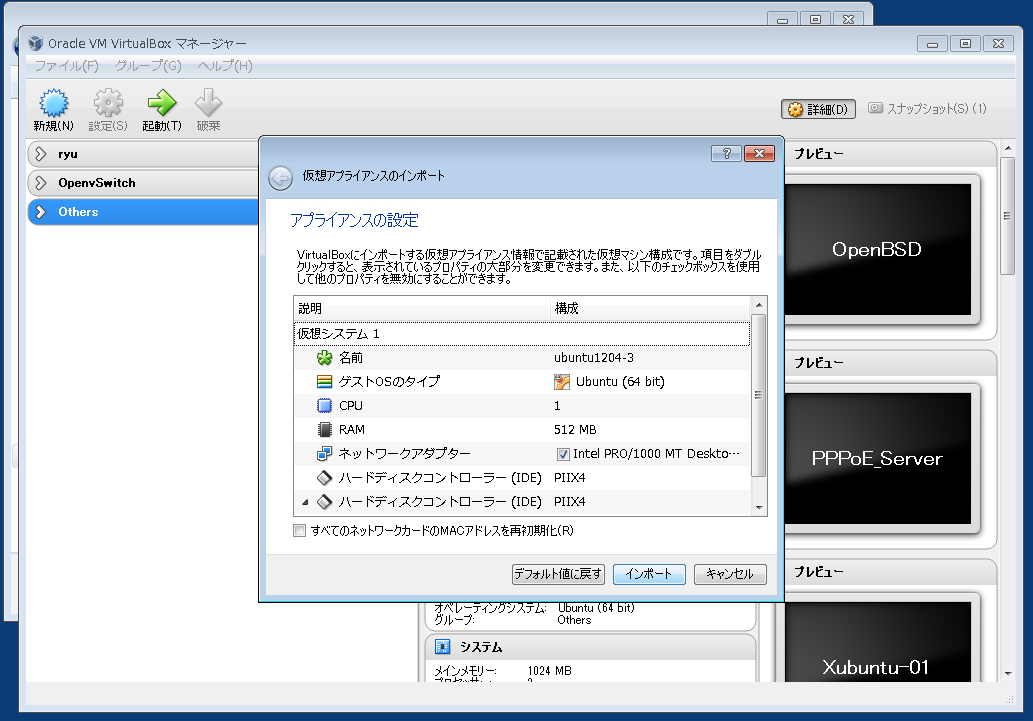The height and width of the screenshot is (721, 1033).
Task: Click the 起動(T) green start arrow icon
Action: pyautogui.click(x=161, y=104)
